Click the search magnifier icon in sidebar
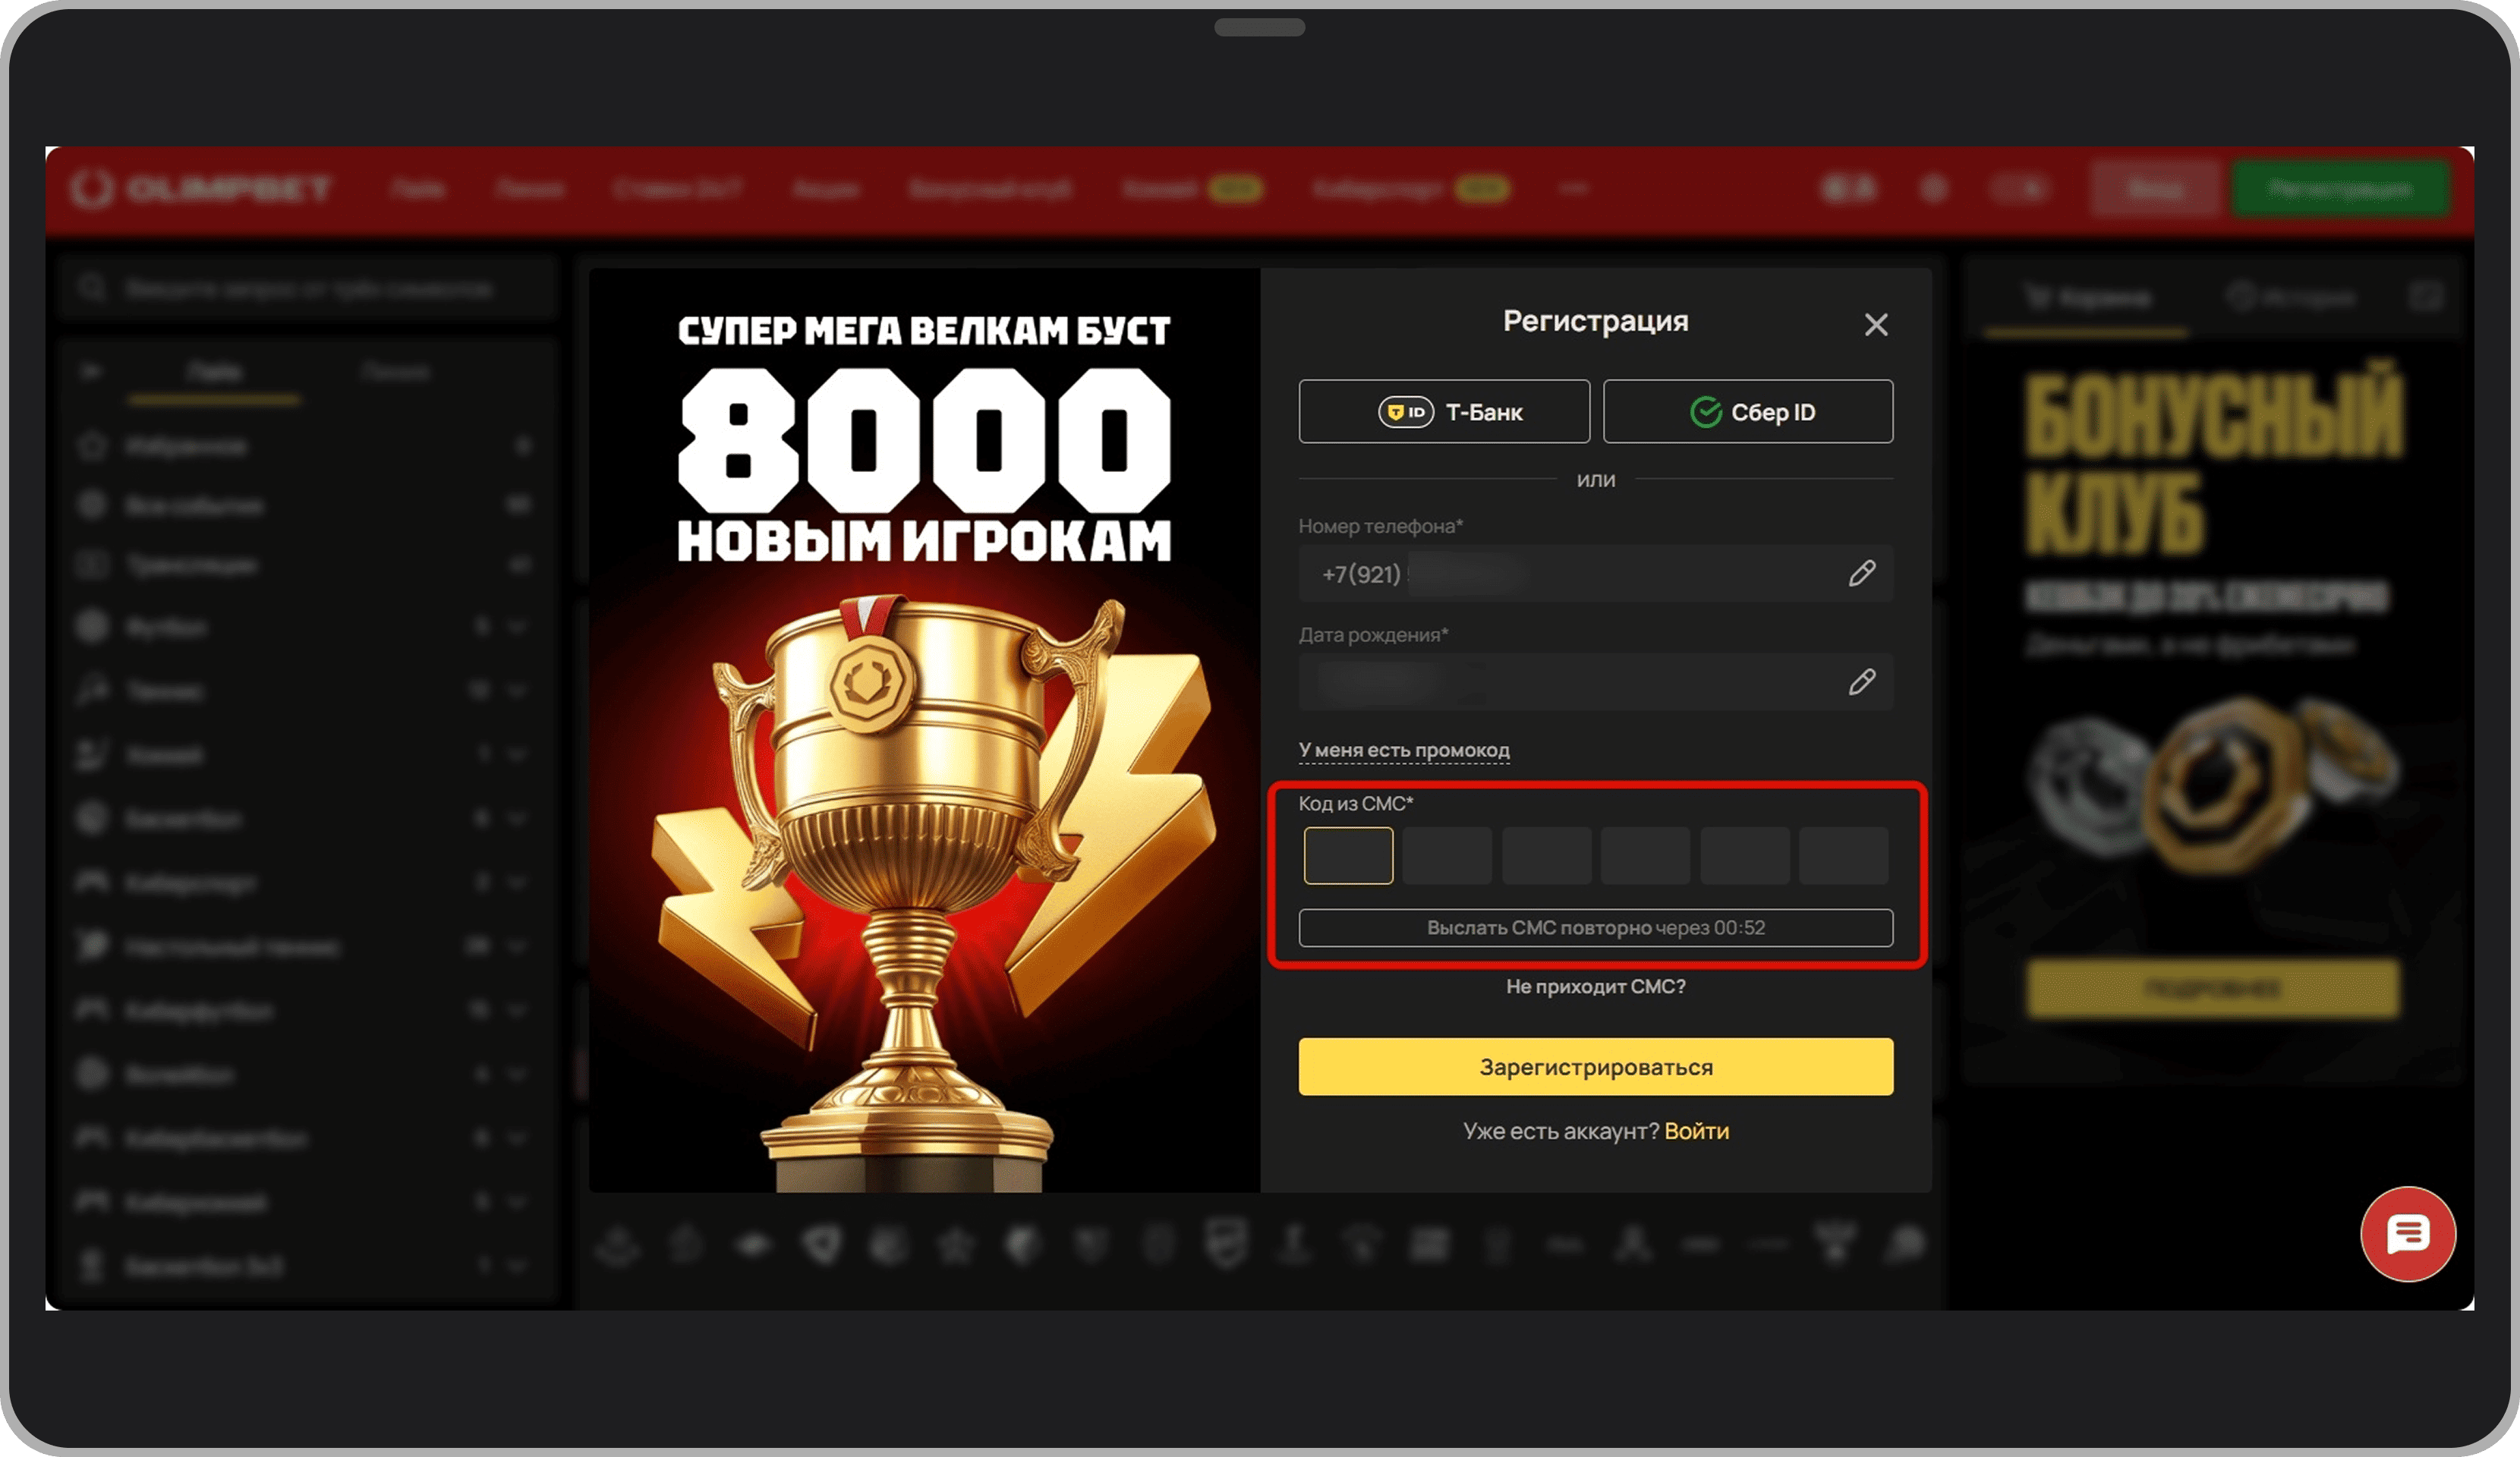This screenshot has width=2520, height=1457. (92, 288)
